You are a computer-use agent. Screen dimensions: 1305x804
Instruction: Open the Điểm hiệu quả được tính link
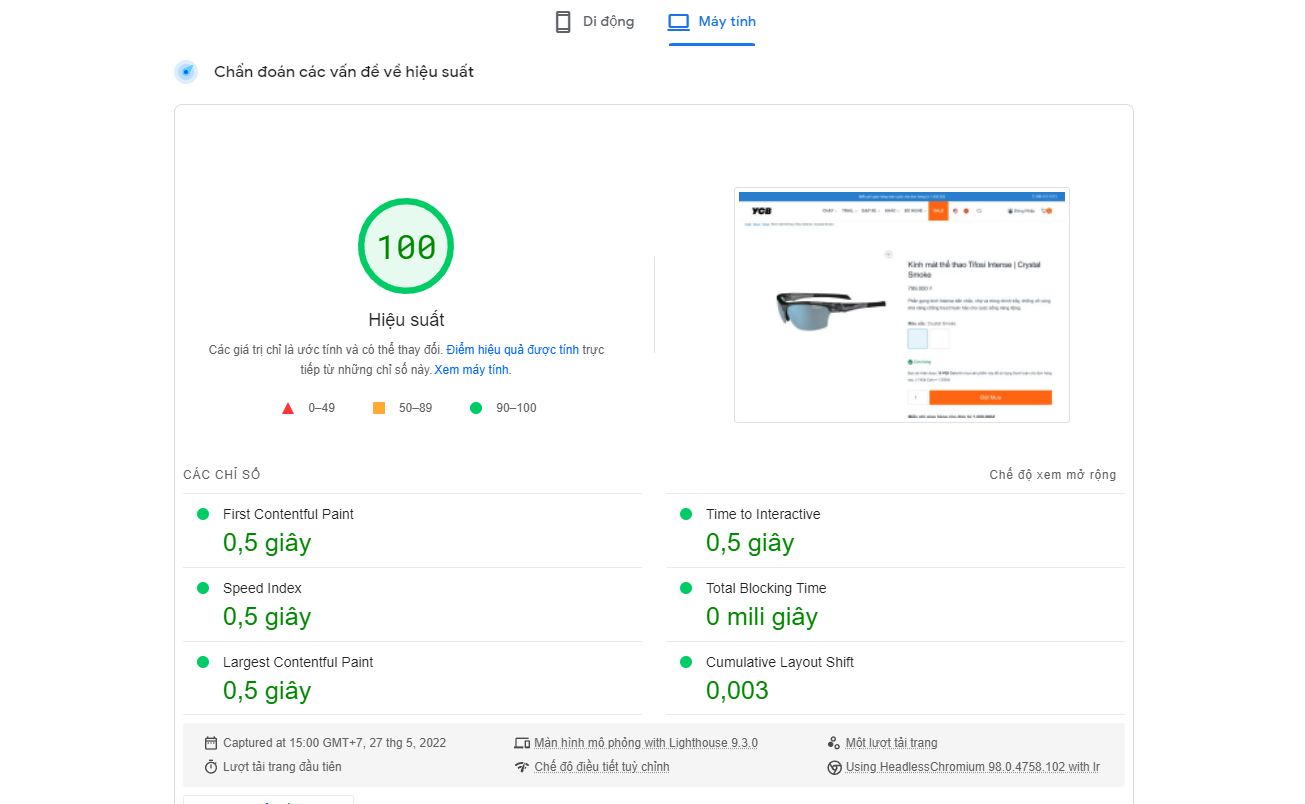[512, 350]
